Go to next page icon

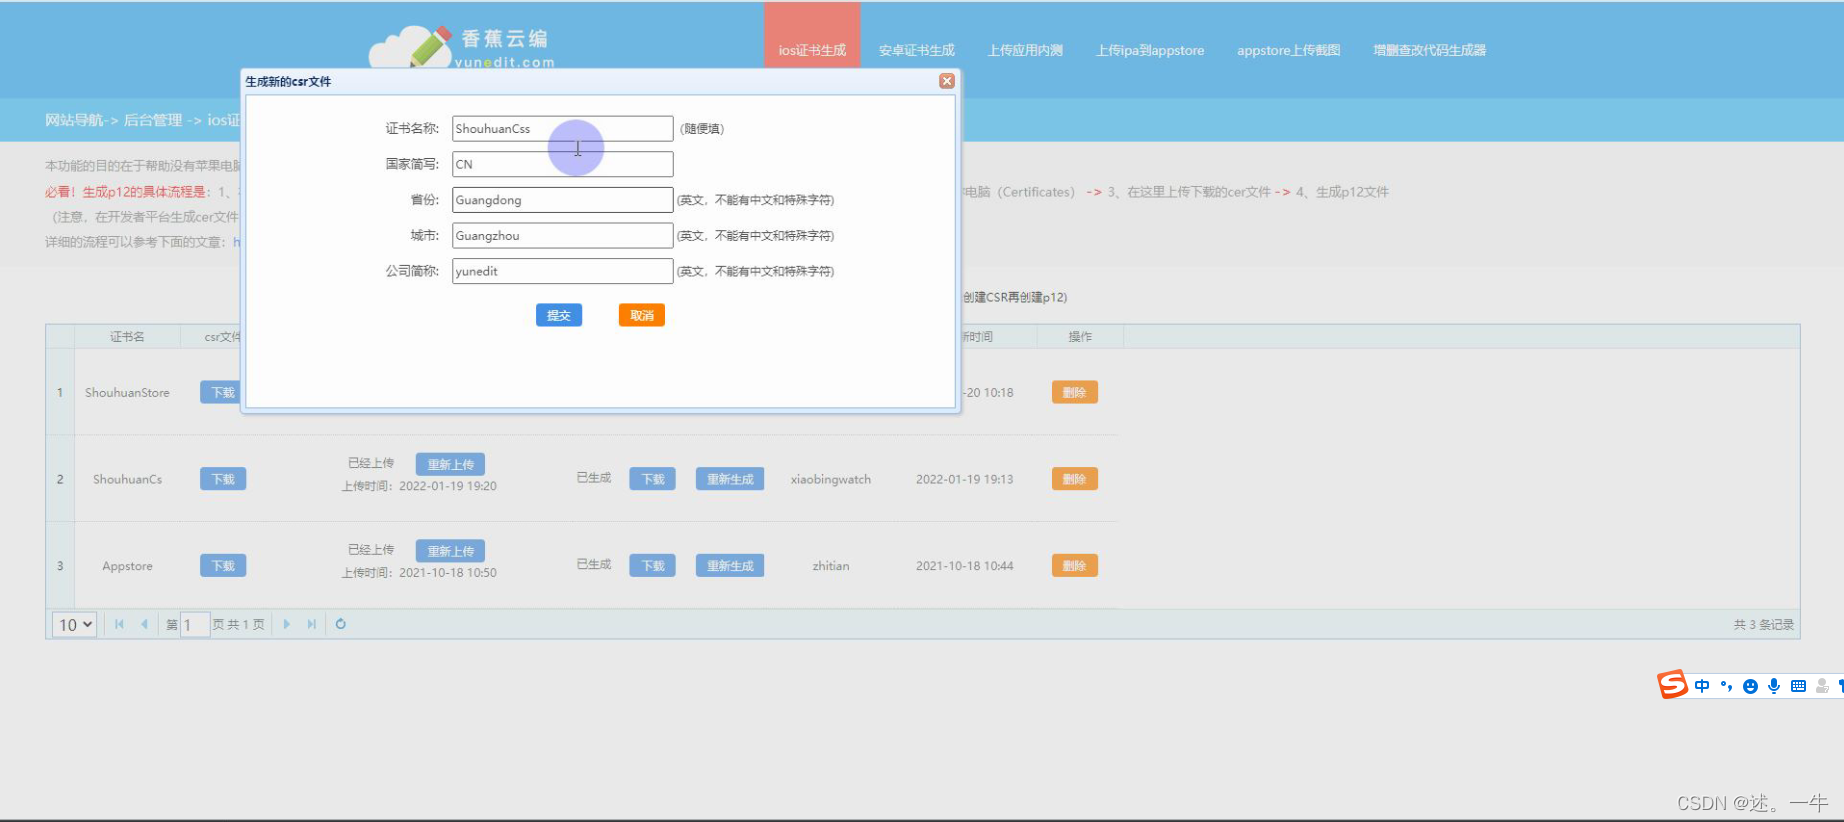click(286, 624)
